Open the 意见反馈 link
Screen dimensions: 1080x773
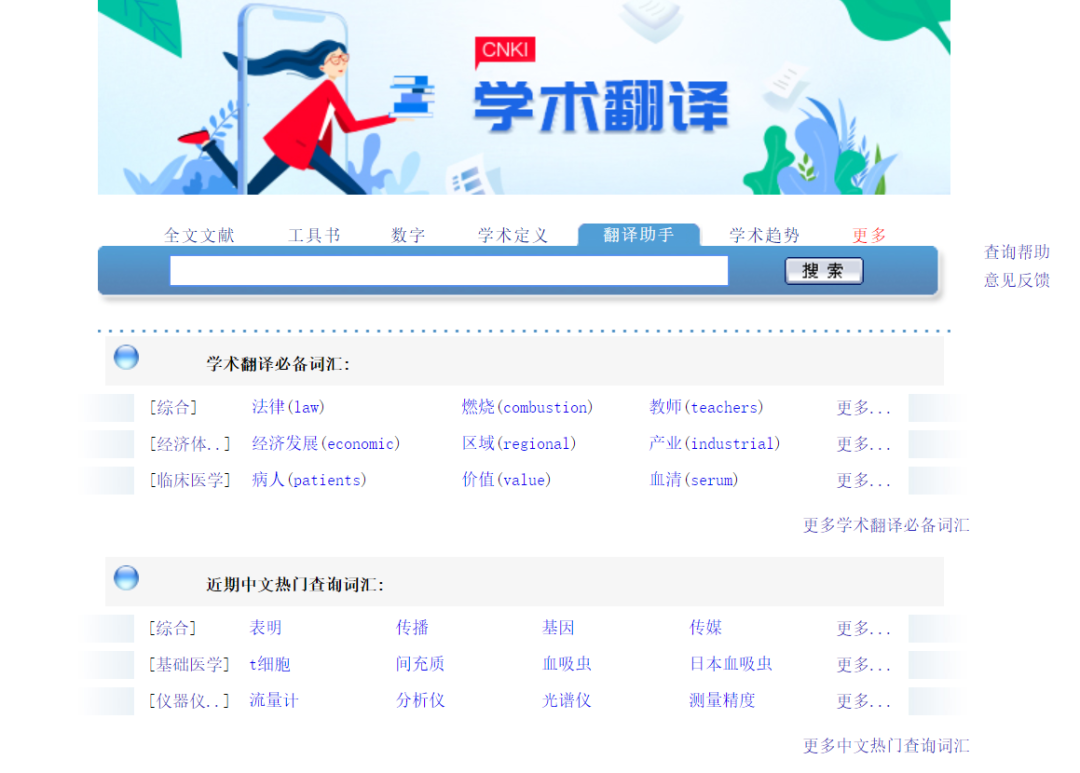click(1017, 280)
